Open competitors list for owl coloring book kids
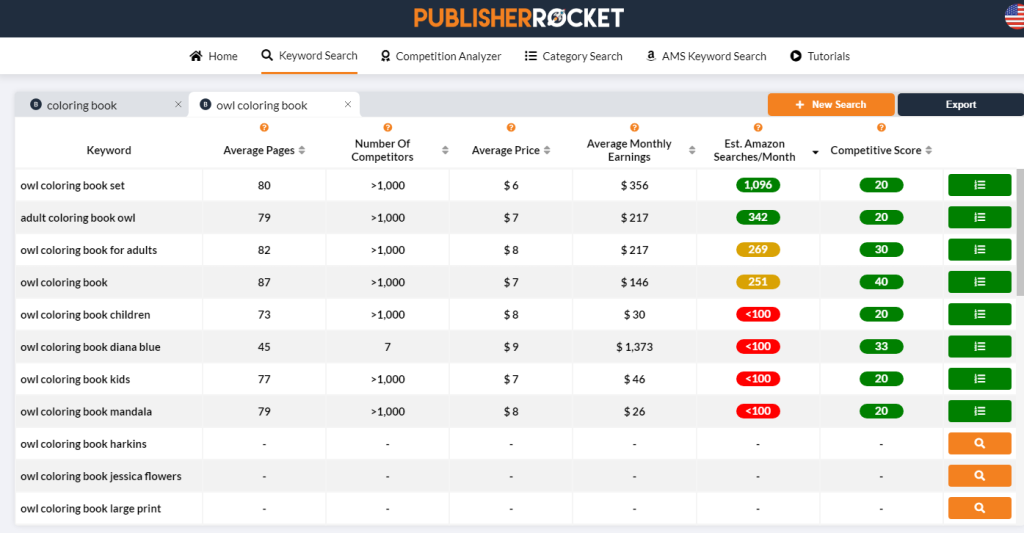1024x533 pixels. coord(980,379)
